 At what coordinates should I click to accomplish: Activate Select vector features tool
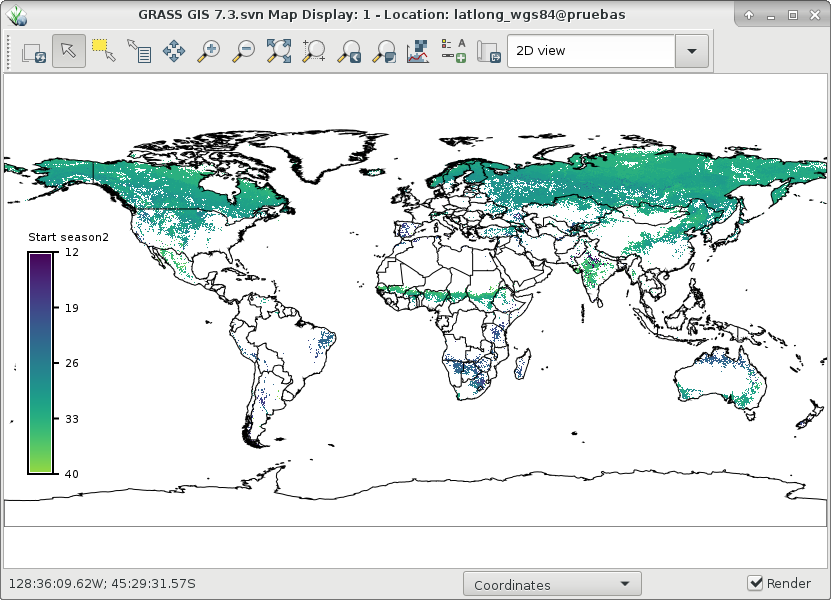[104, 52]
